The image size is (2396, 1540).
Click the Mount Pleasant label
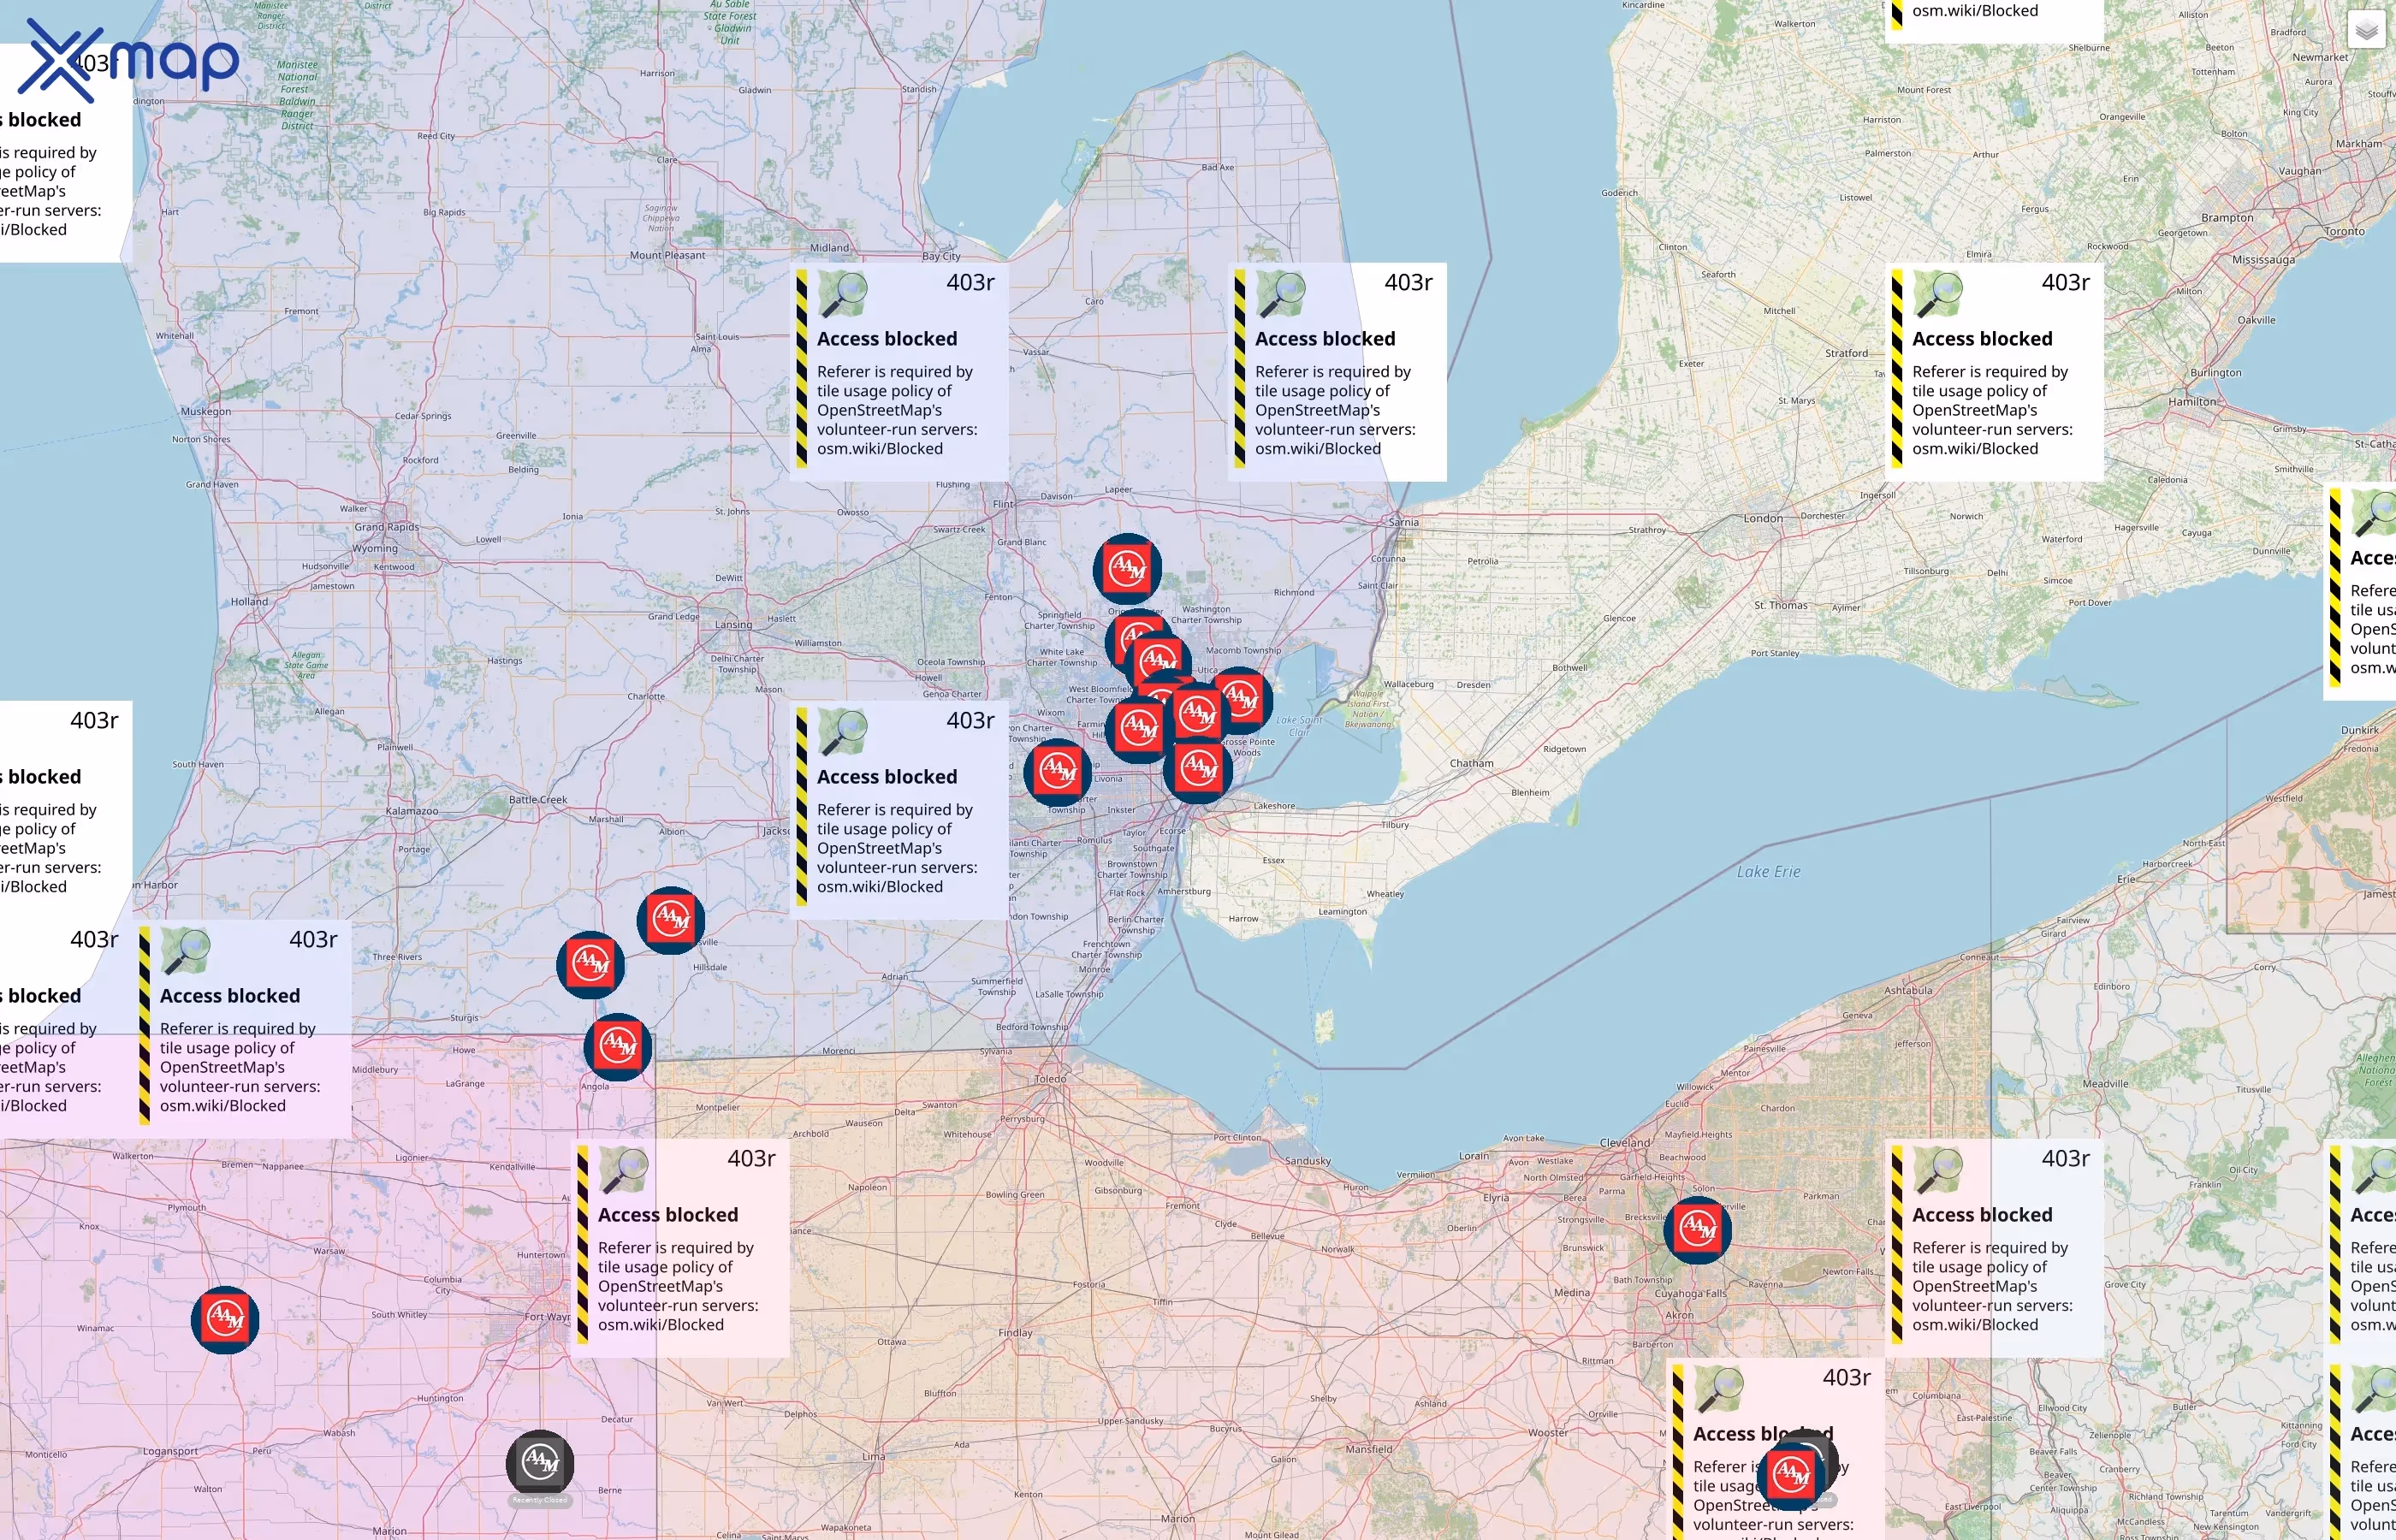click(x=667, y=255)
